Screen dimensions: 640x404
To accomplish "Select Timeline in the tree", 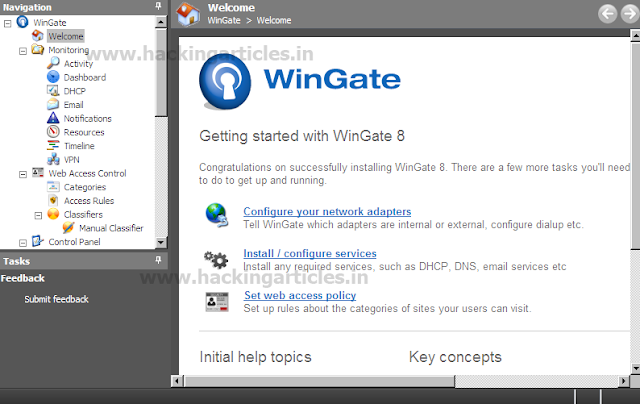I will [x=79, y=146].
